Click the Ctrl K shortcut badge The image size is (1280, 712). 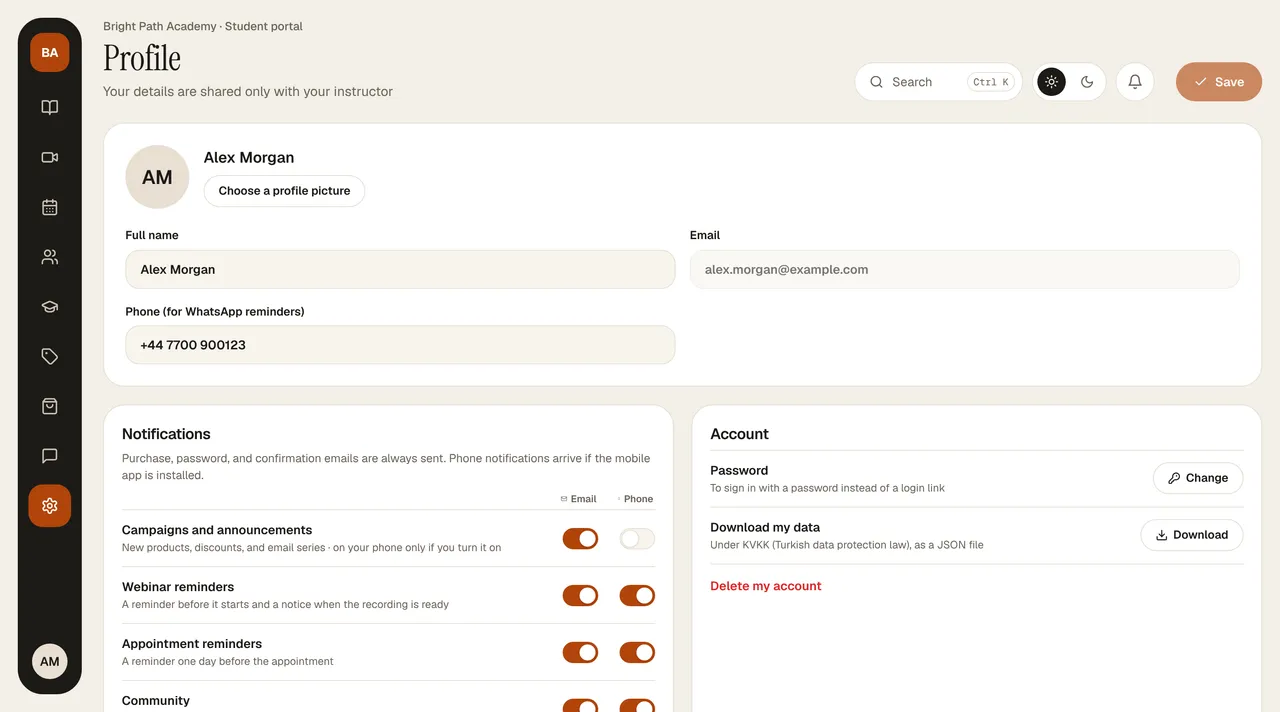pos(991,82)
